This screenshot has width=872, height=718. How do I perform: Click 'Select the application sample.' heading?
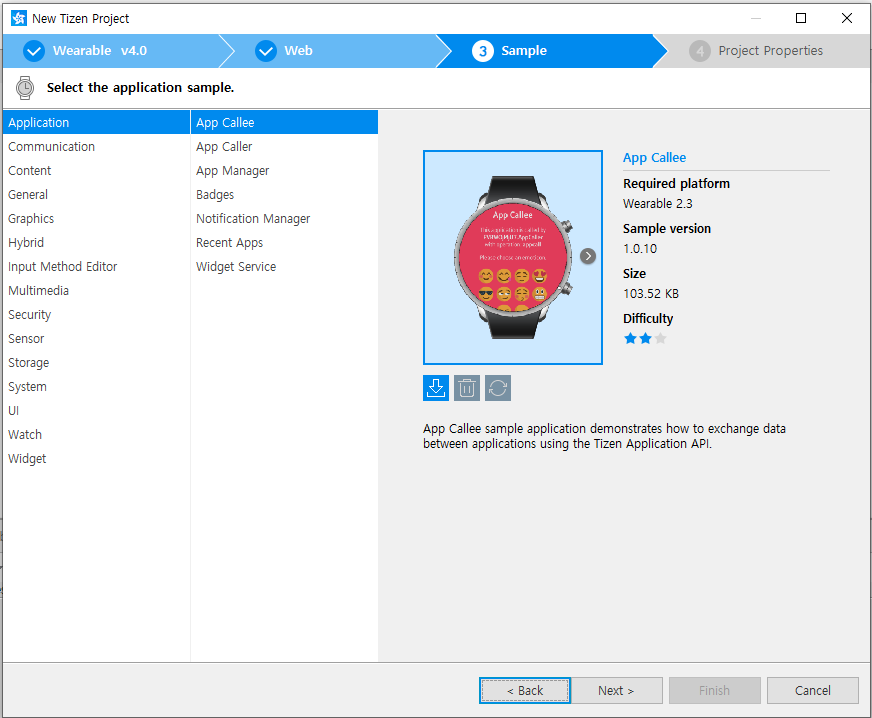[x=141, y=88]
